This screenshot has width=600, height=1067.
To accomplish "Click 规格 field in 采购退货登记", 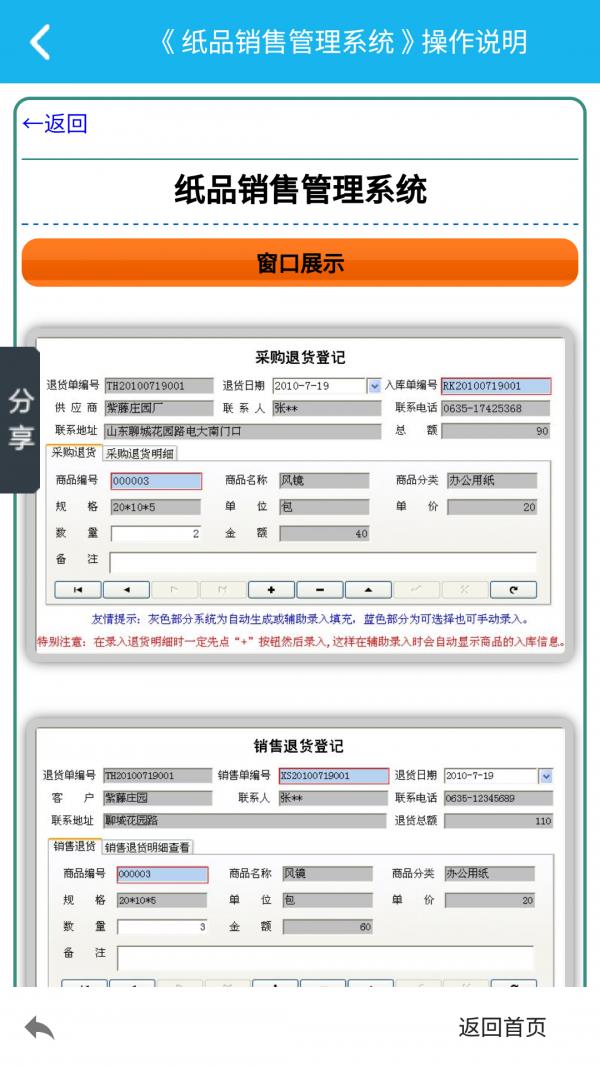I will tap(156, 508).
